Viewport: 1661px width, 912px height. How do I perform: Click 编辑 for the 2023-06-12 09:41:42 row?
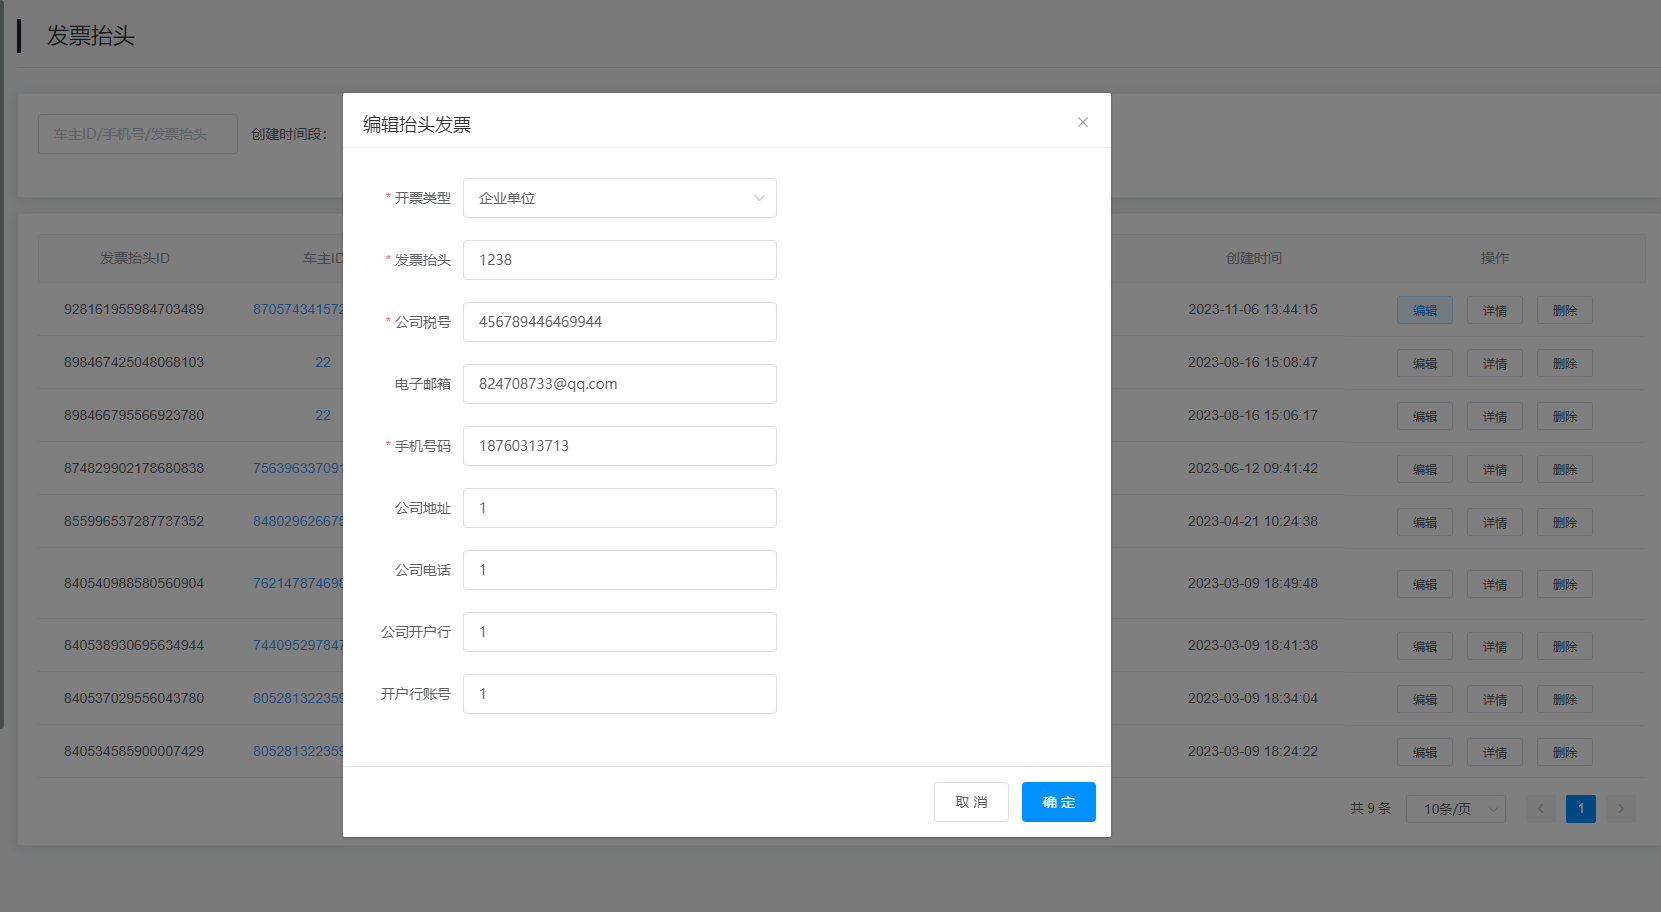[x=1424, y=470]
